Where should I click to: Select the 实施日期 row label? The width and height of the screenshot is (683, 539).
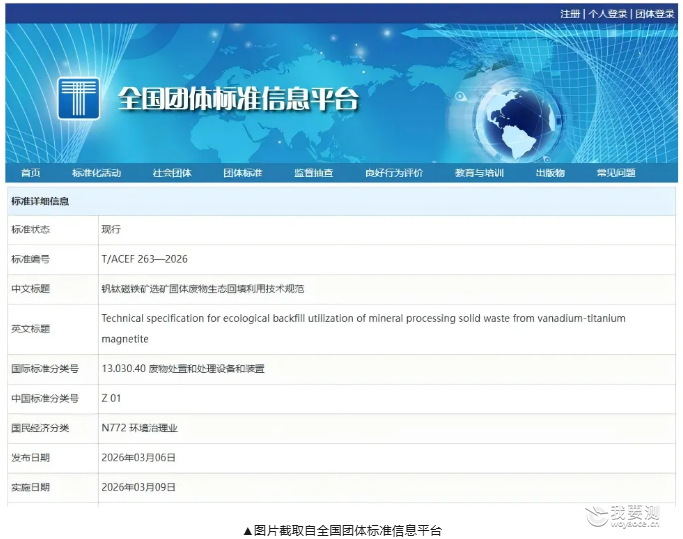[x=30, y=488]
